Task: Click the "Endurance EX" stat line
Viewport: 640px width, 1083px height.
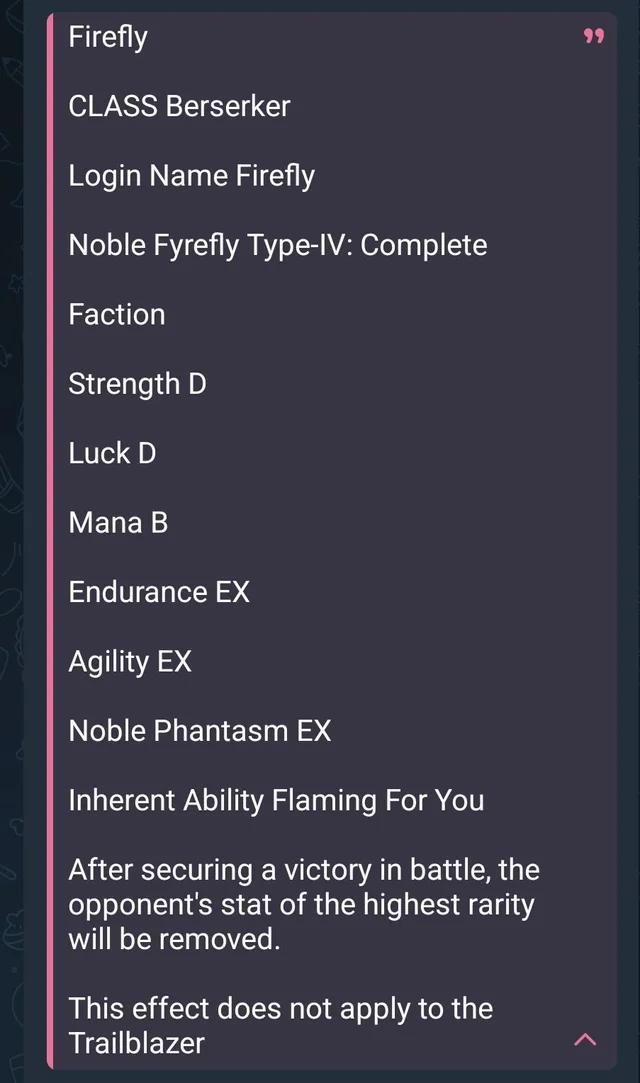Action: point(159,592)
